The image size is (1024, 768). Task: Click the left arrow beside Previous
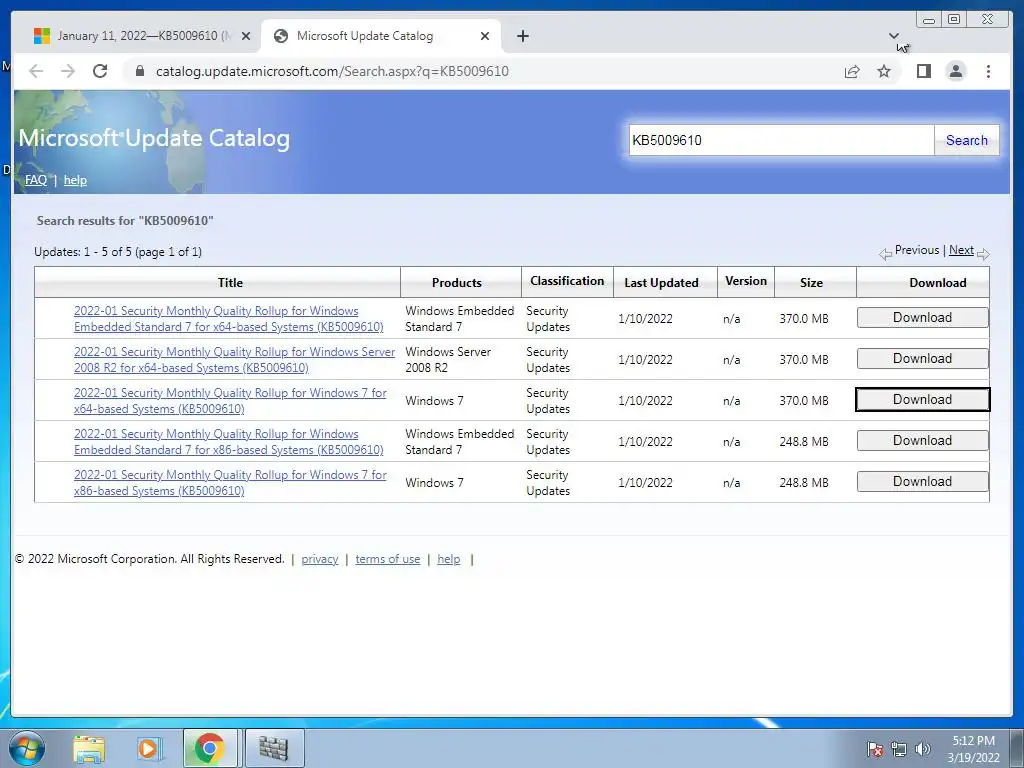pos(886,254)
